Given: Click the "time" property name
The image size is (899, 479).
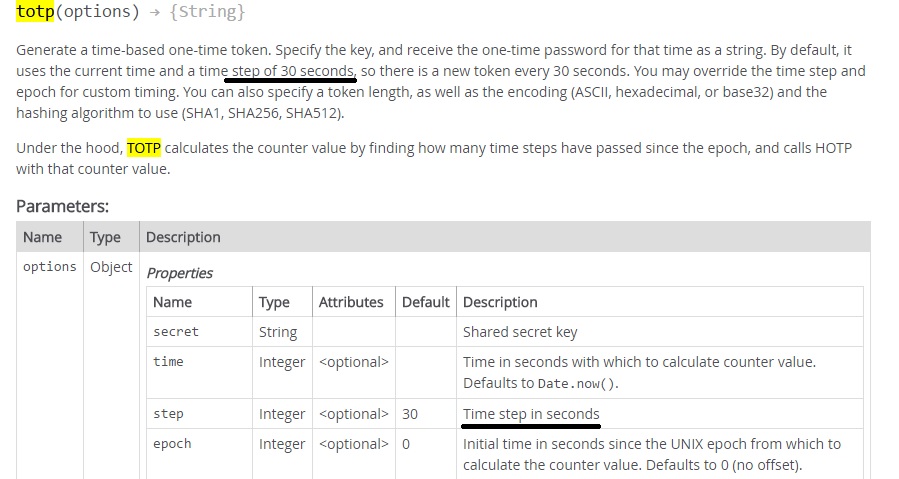Looking at the screenshot, I should [x=168, y=362].
